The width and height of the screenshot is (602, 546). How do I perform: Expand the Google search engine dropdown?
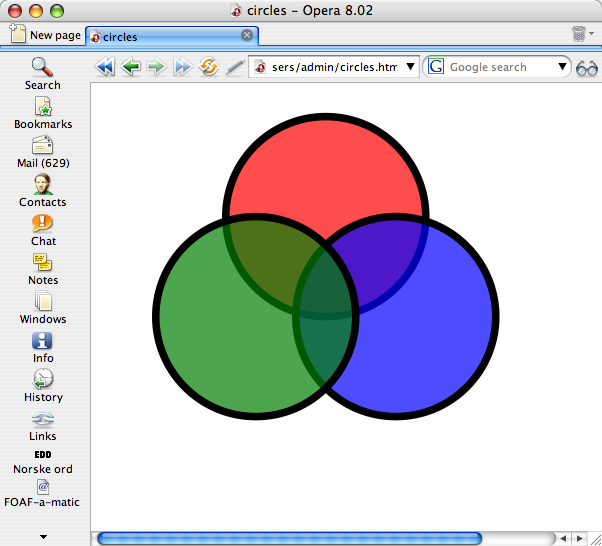pos(562,67)
